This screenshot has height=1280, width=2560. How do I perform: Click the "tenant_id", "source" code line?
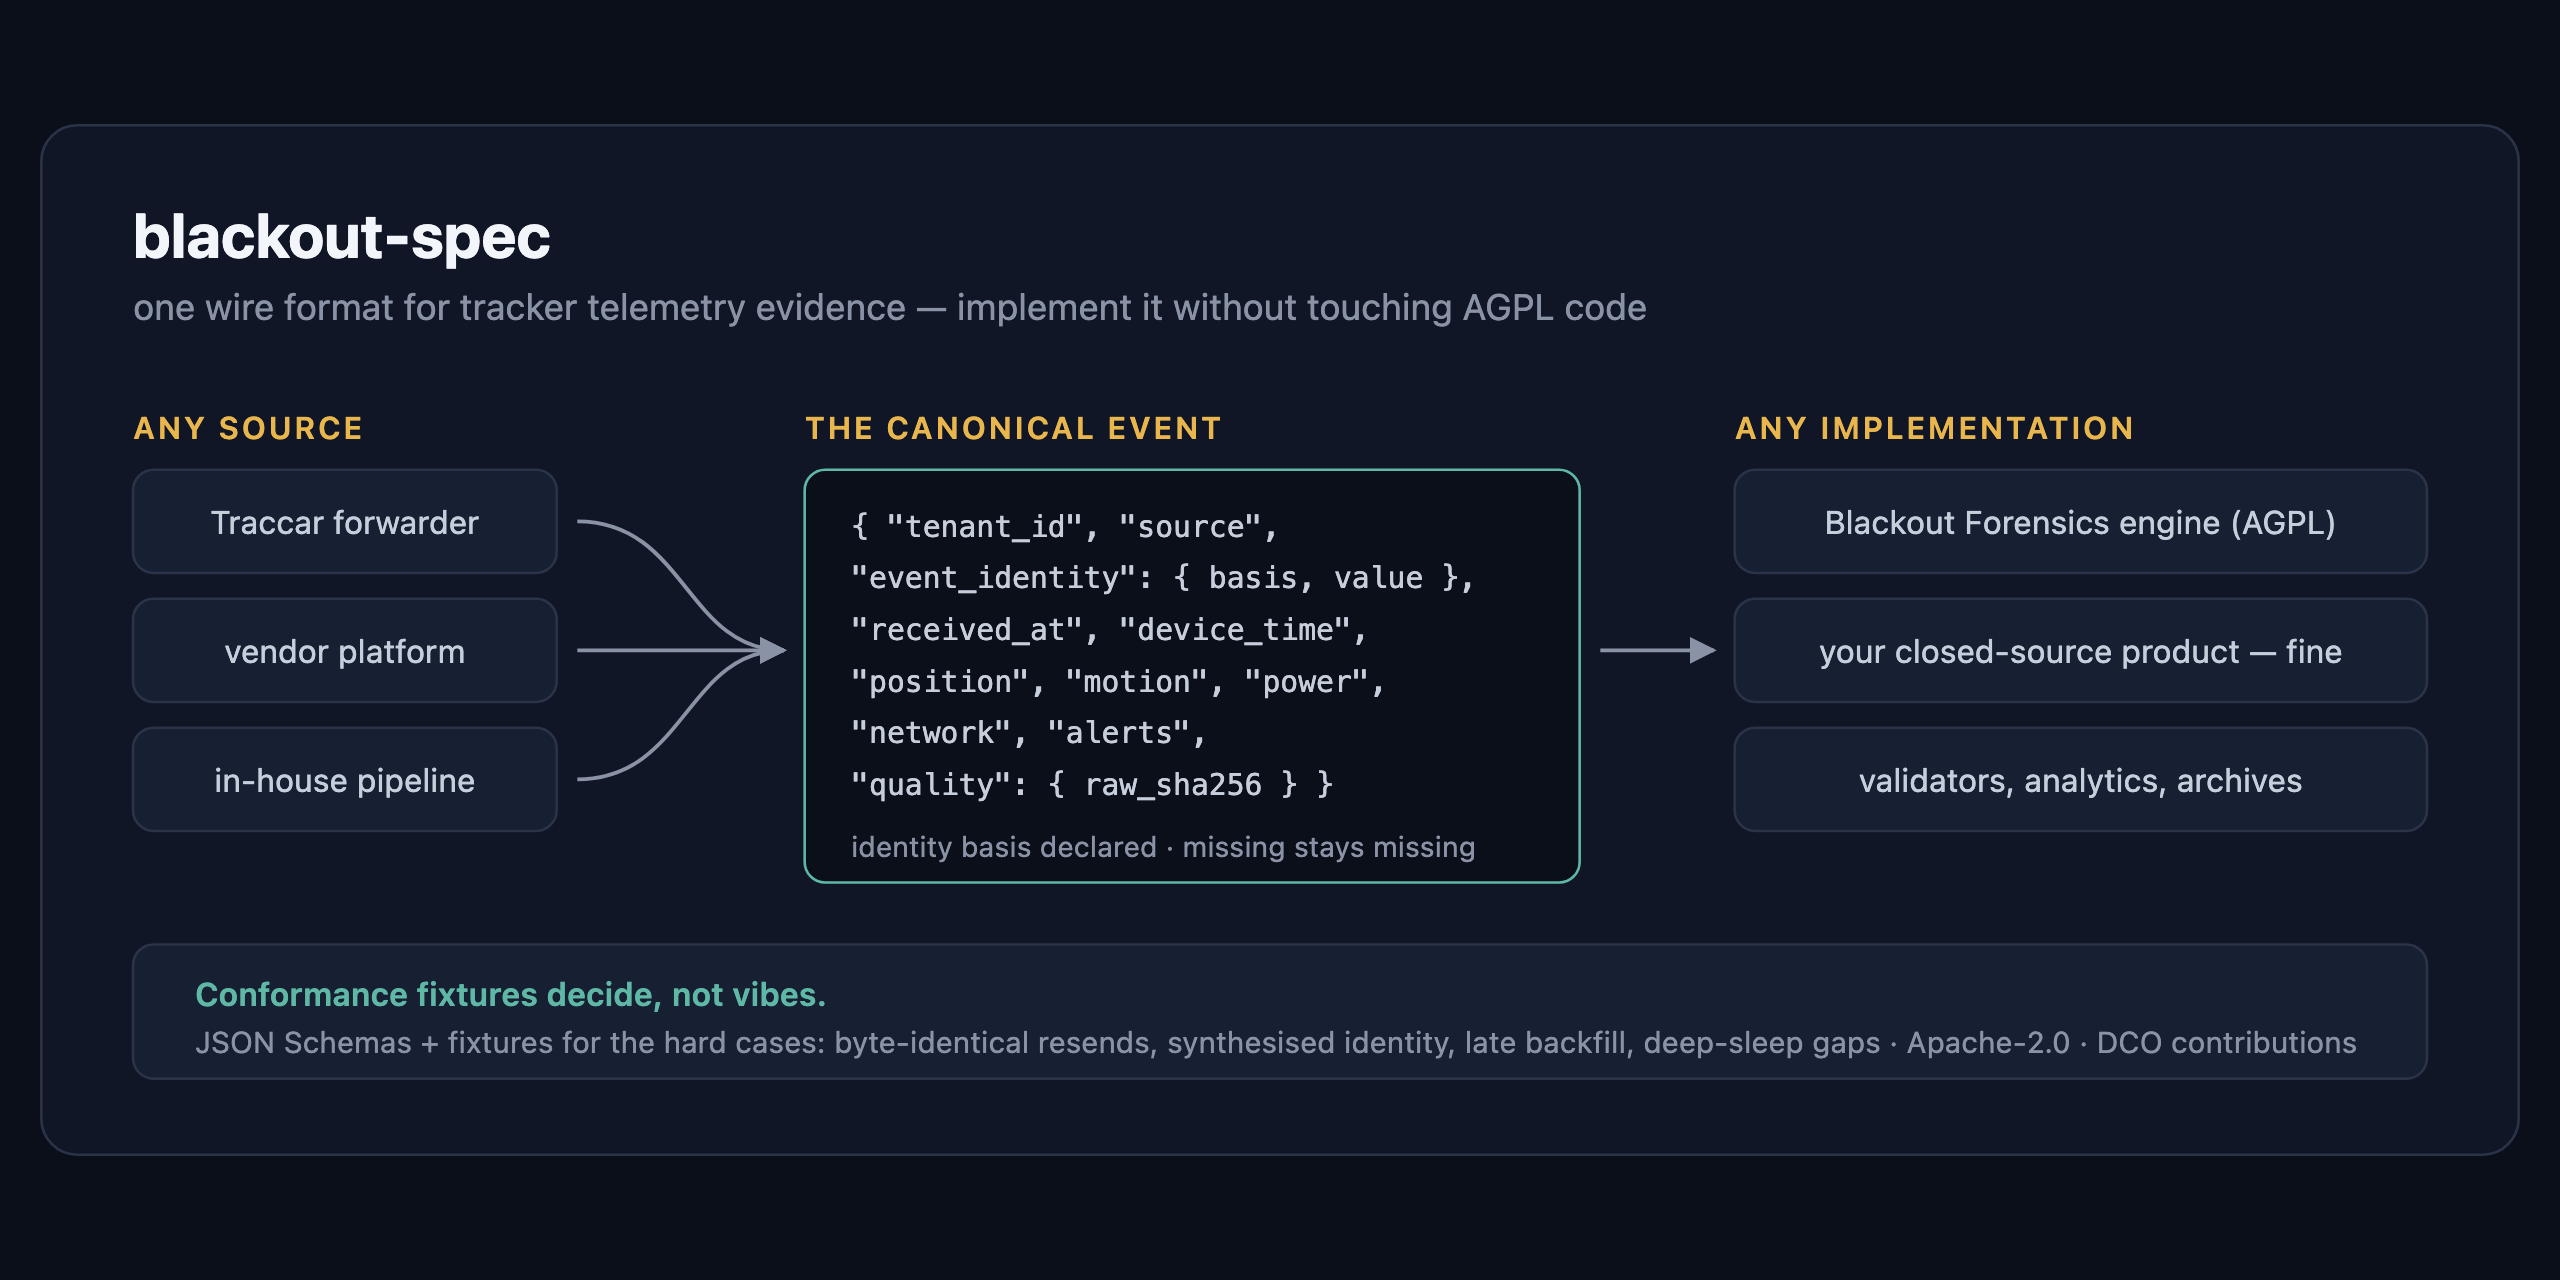coord(1064,526)
